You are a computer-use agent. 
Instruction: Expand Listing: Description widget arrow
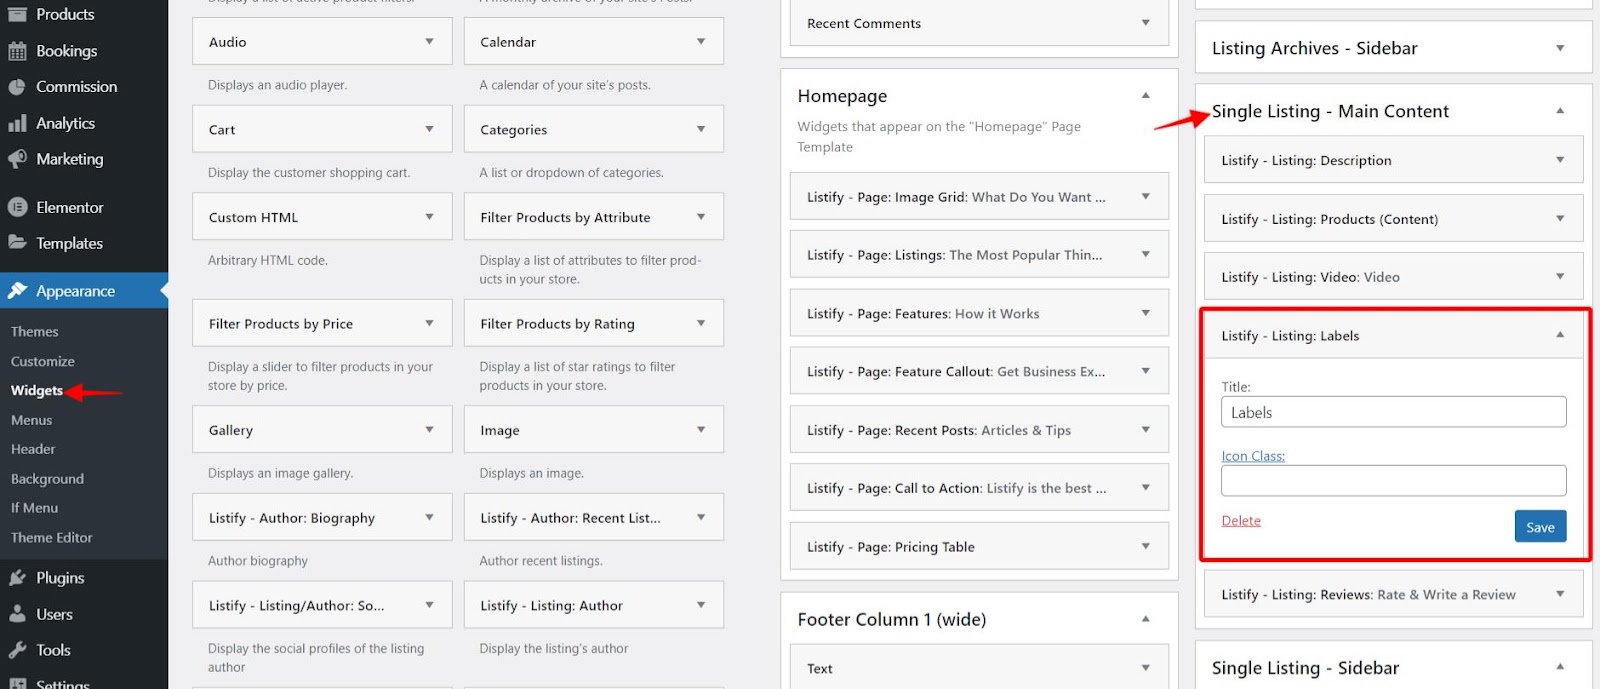click(1560, 160)
